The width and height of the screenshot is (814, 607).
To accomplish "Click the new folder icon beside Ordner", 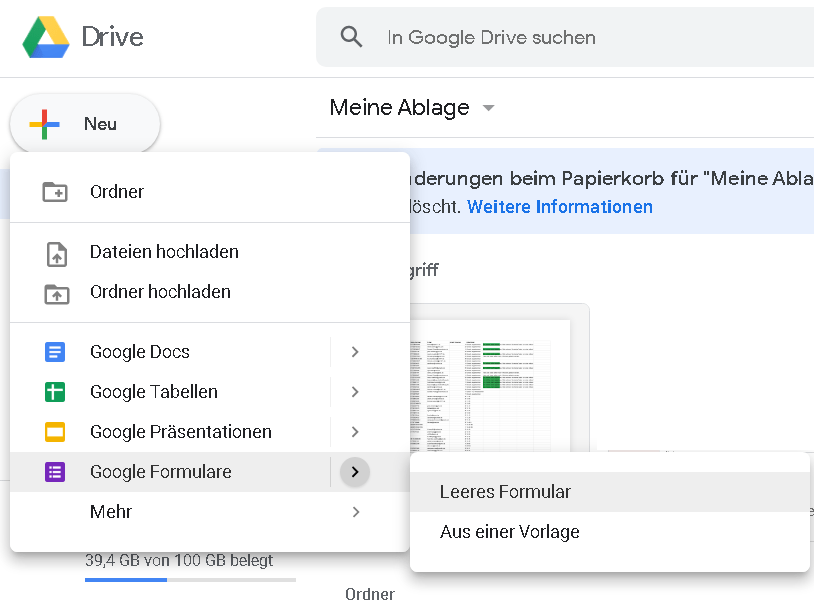I will (x=55, y=192).
